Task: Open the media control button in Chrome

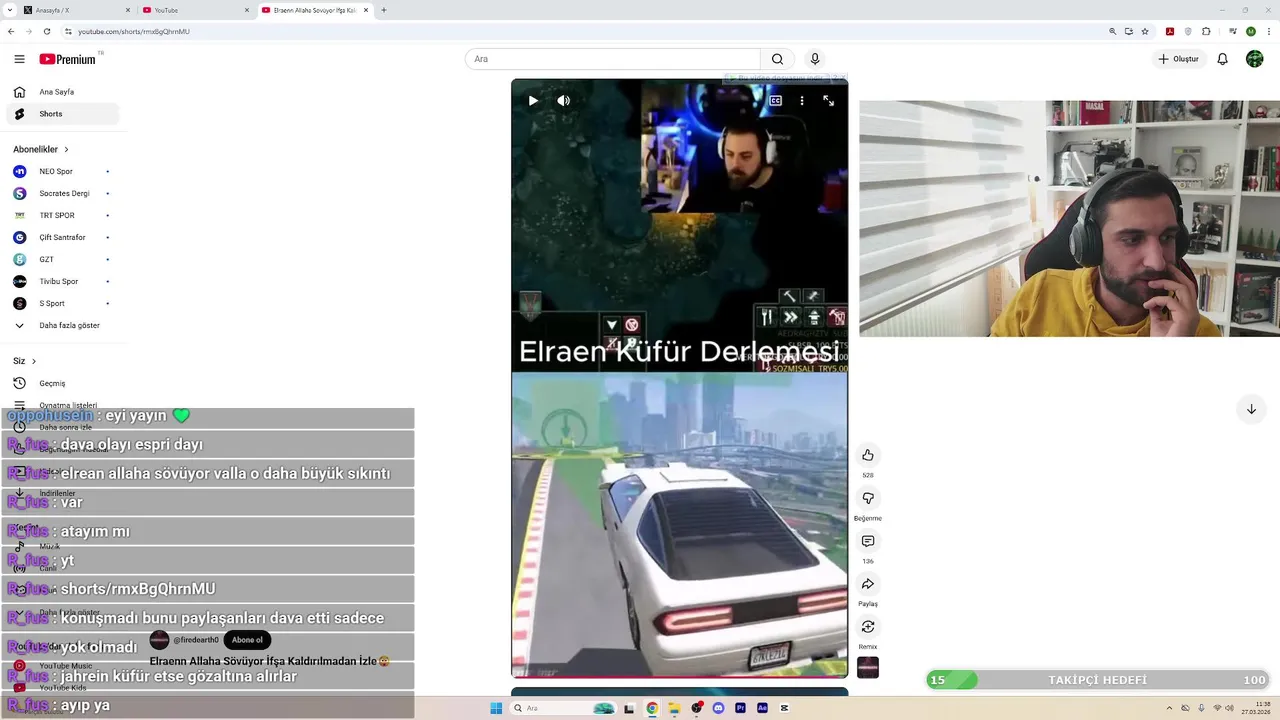Action: pyautogui.click(x=1232, y=31)
